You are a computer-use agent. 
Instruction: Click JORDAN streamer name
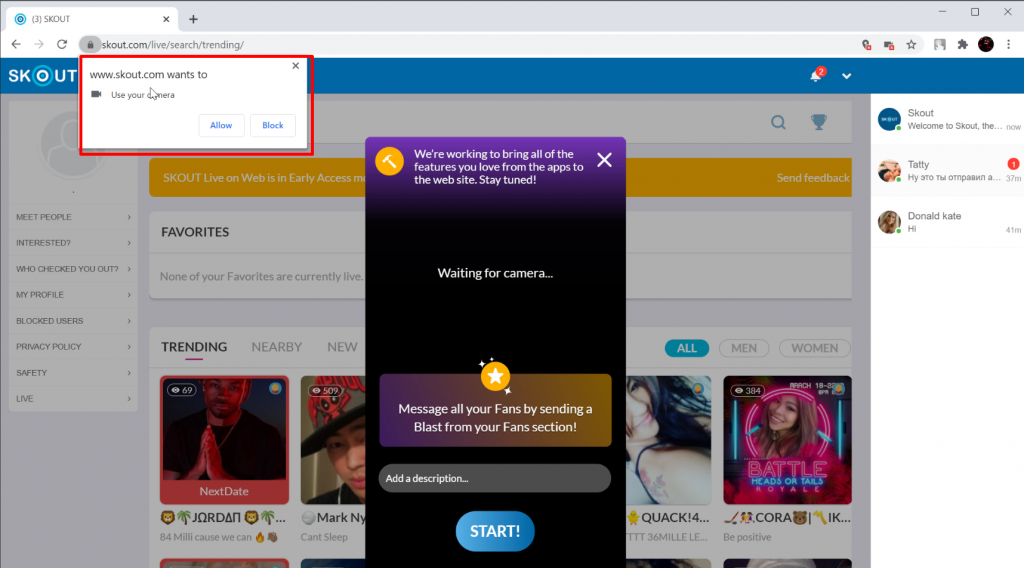[x=223, y=518]
